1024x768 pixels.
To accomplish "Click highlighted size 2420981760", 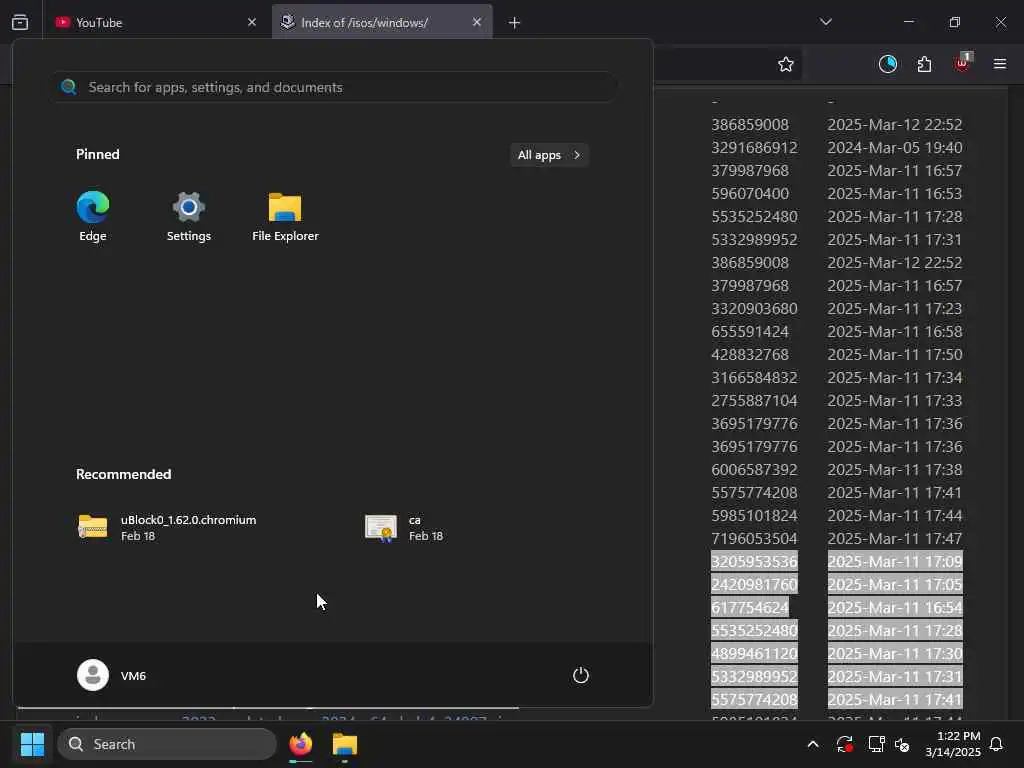I will (754, 584).
